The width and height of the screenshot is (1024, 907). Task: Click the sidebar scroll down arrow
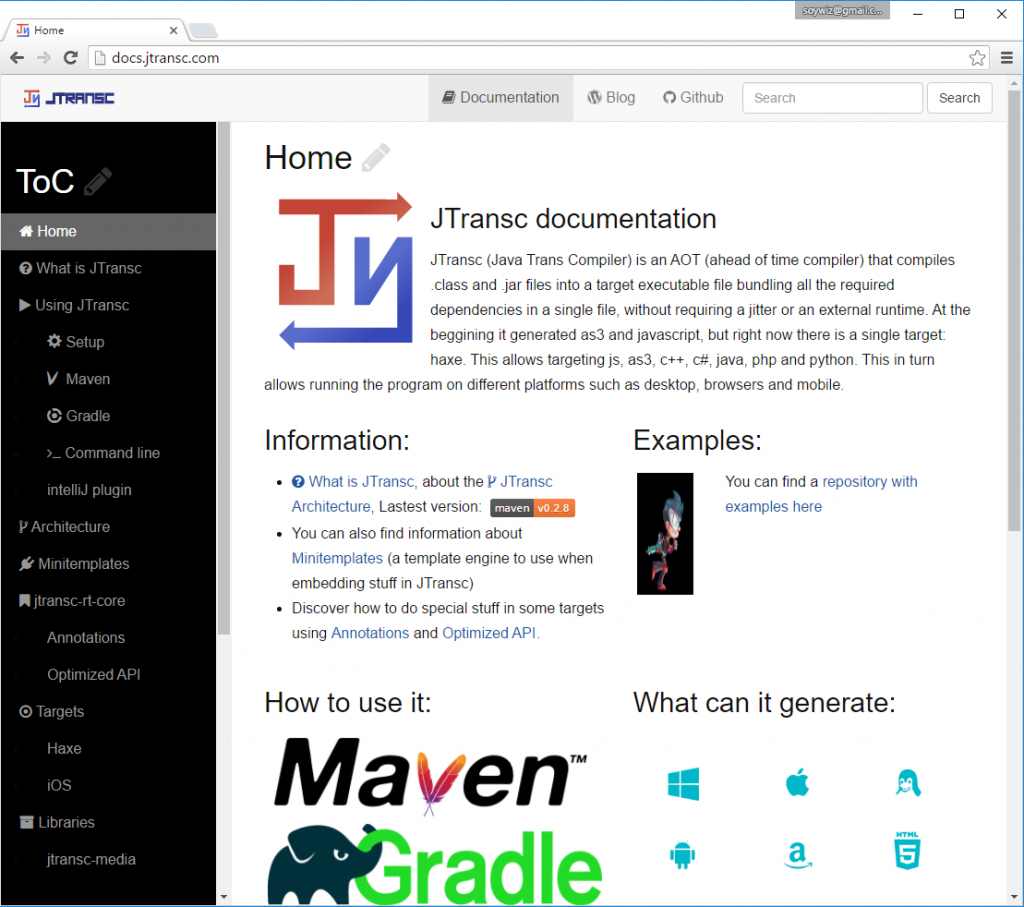click(x=224, y=897)
